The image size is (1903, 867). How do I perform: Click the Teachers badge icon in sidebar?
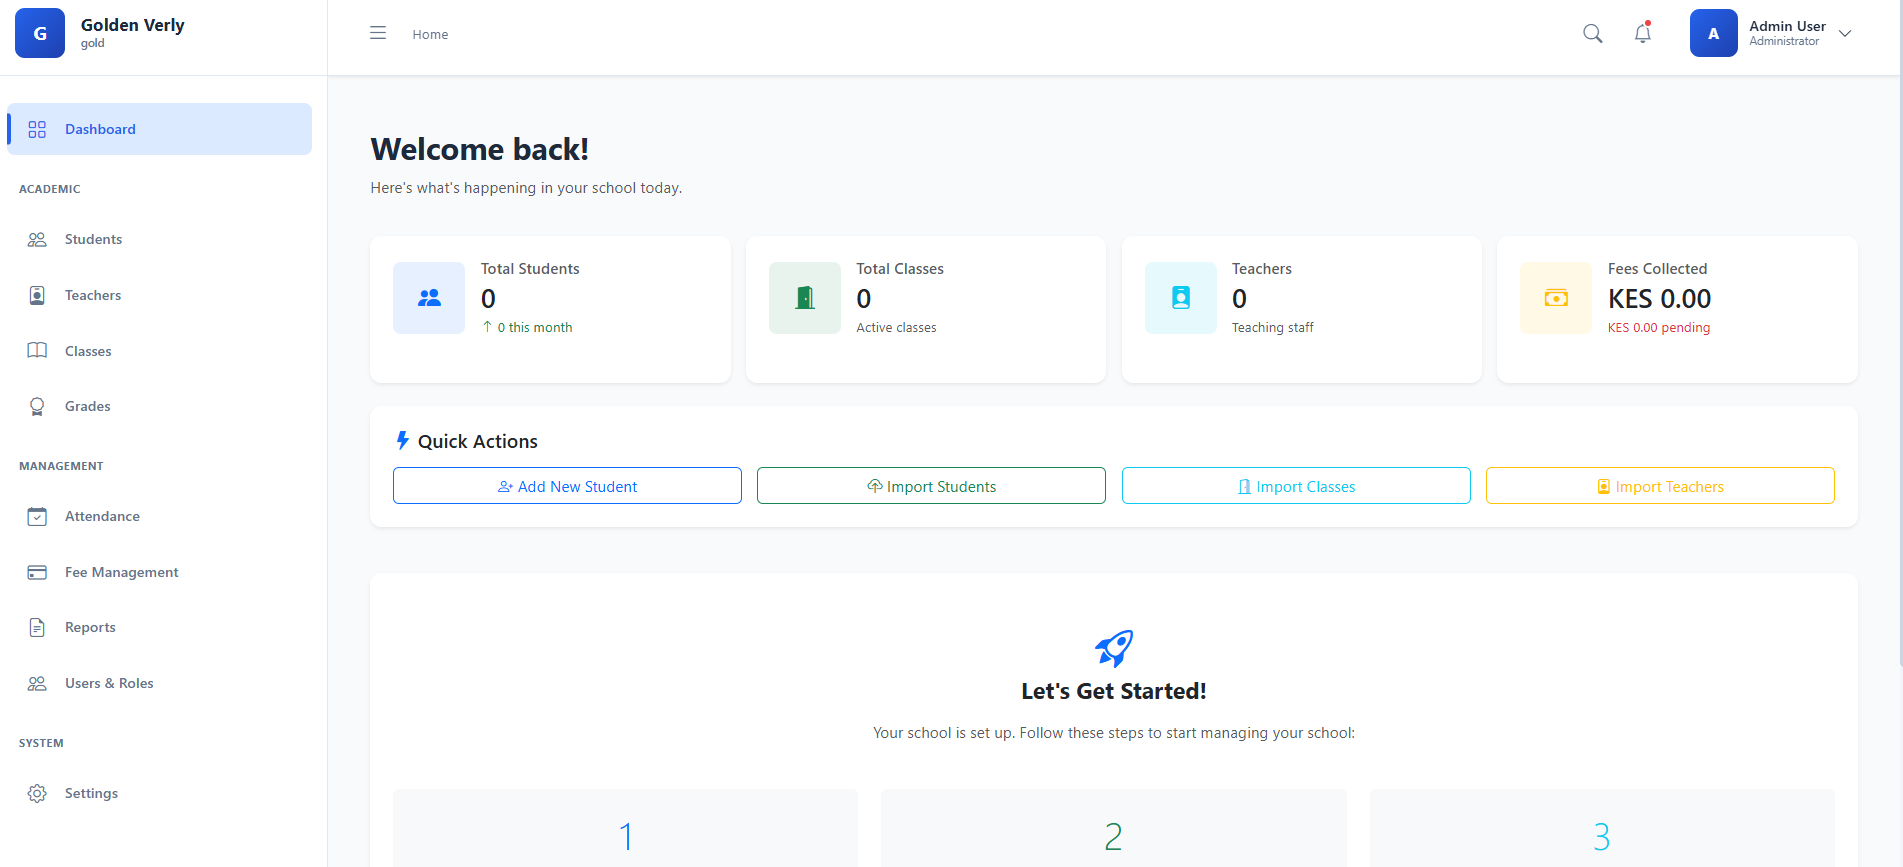pyautogui.click(x=37, y=295)
